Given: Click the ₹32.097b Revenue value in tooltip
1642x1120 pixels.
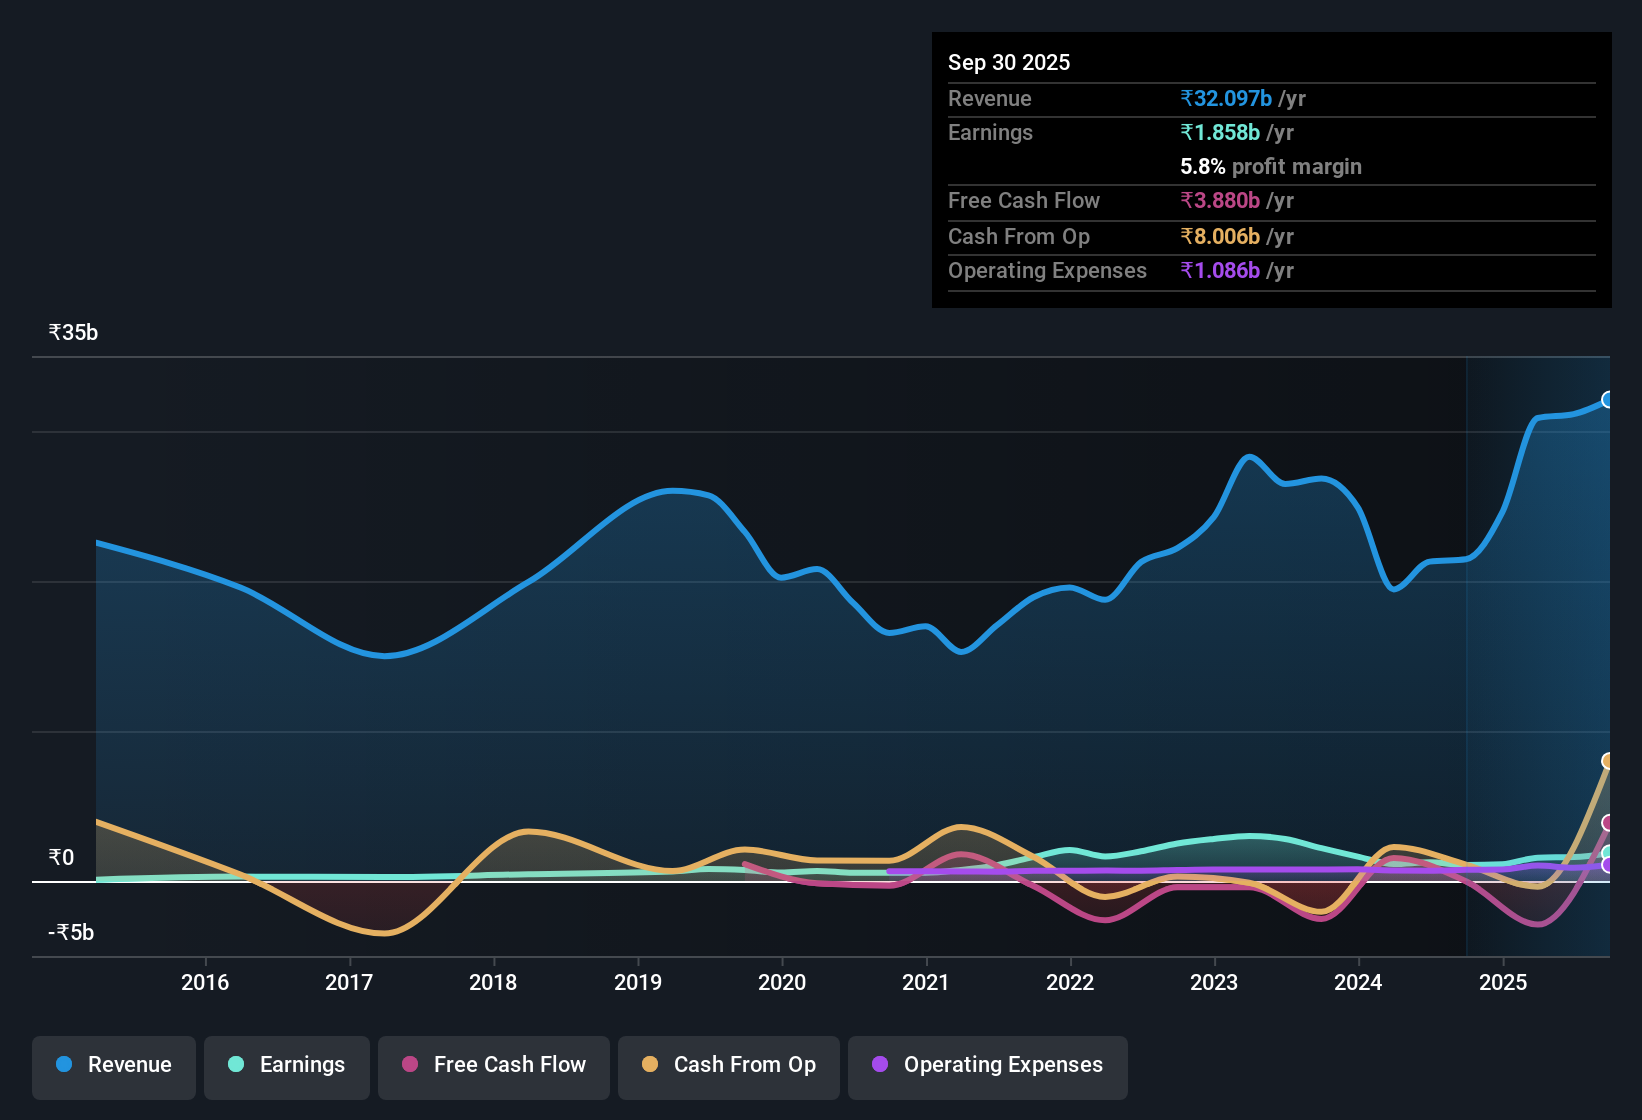Looking at the screenshot, I should coord(1226,99).
